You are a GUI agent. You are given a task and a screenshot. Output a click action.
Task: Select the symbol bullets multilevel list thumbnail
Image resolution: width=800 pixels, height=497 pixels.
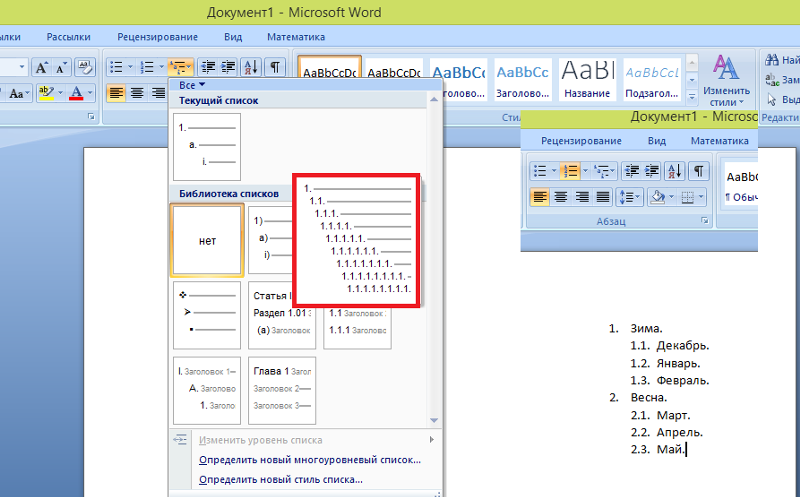207,315
